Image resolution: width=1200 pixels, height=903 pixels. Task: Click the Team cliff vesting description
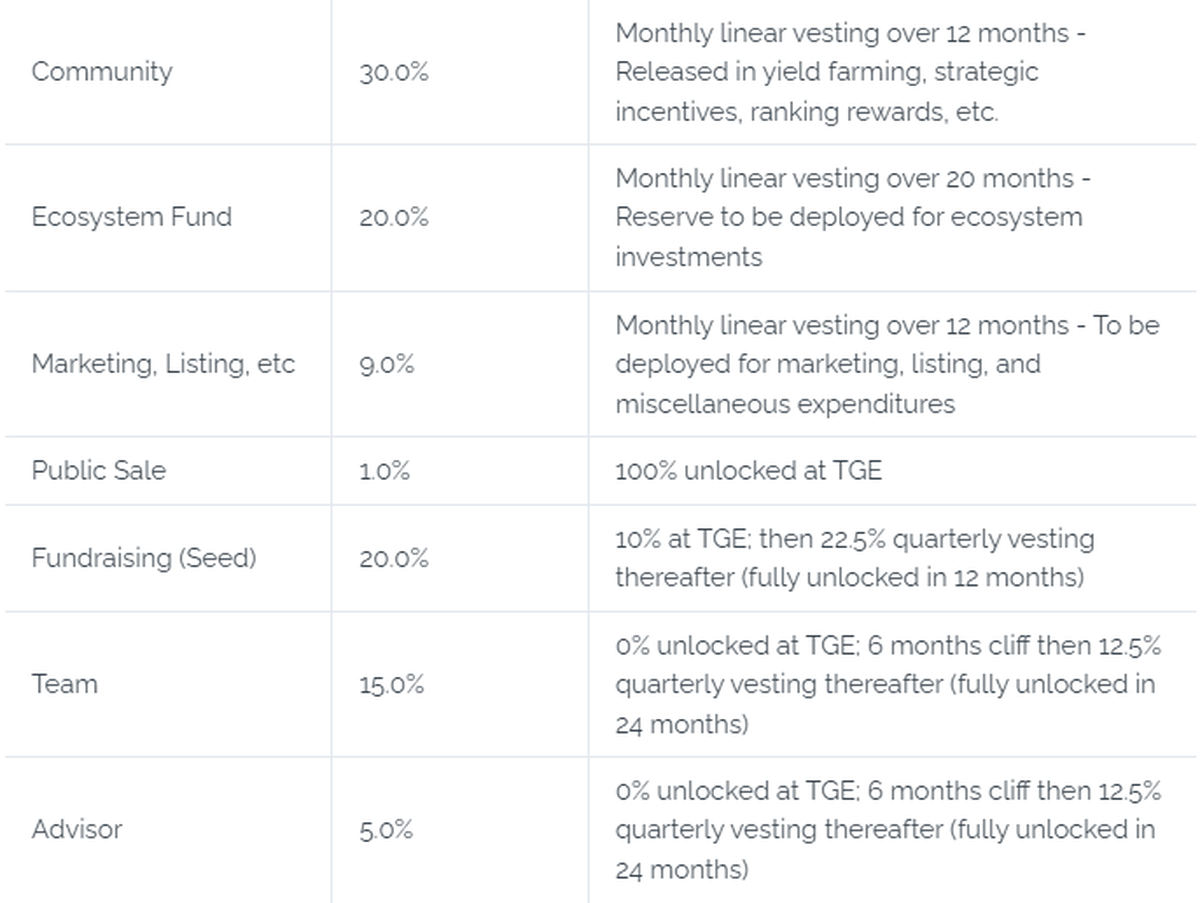(x=886, y=685)
